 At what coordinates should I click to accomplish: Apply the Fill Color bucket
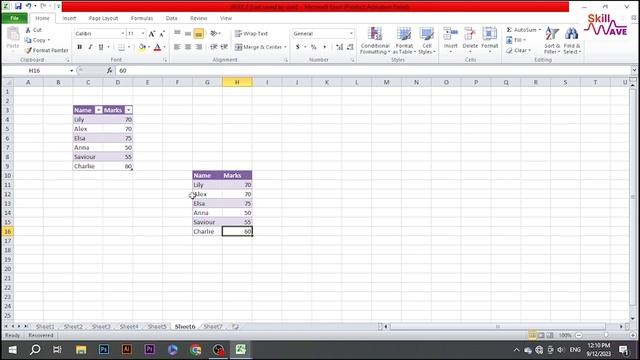142,47
